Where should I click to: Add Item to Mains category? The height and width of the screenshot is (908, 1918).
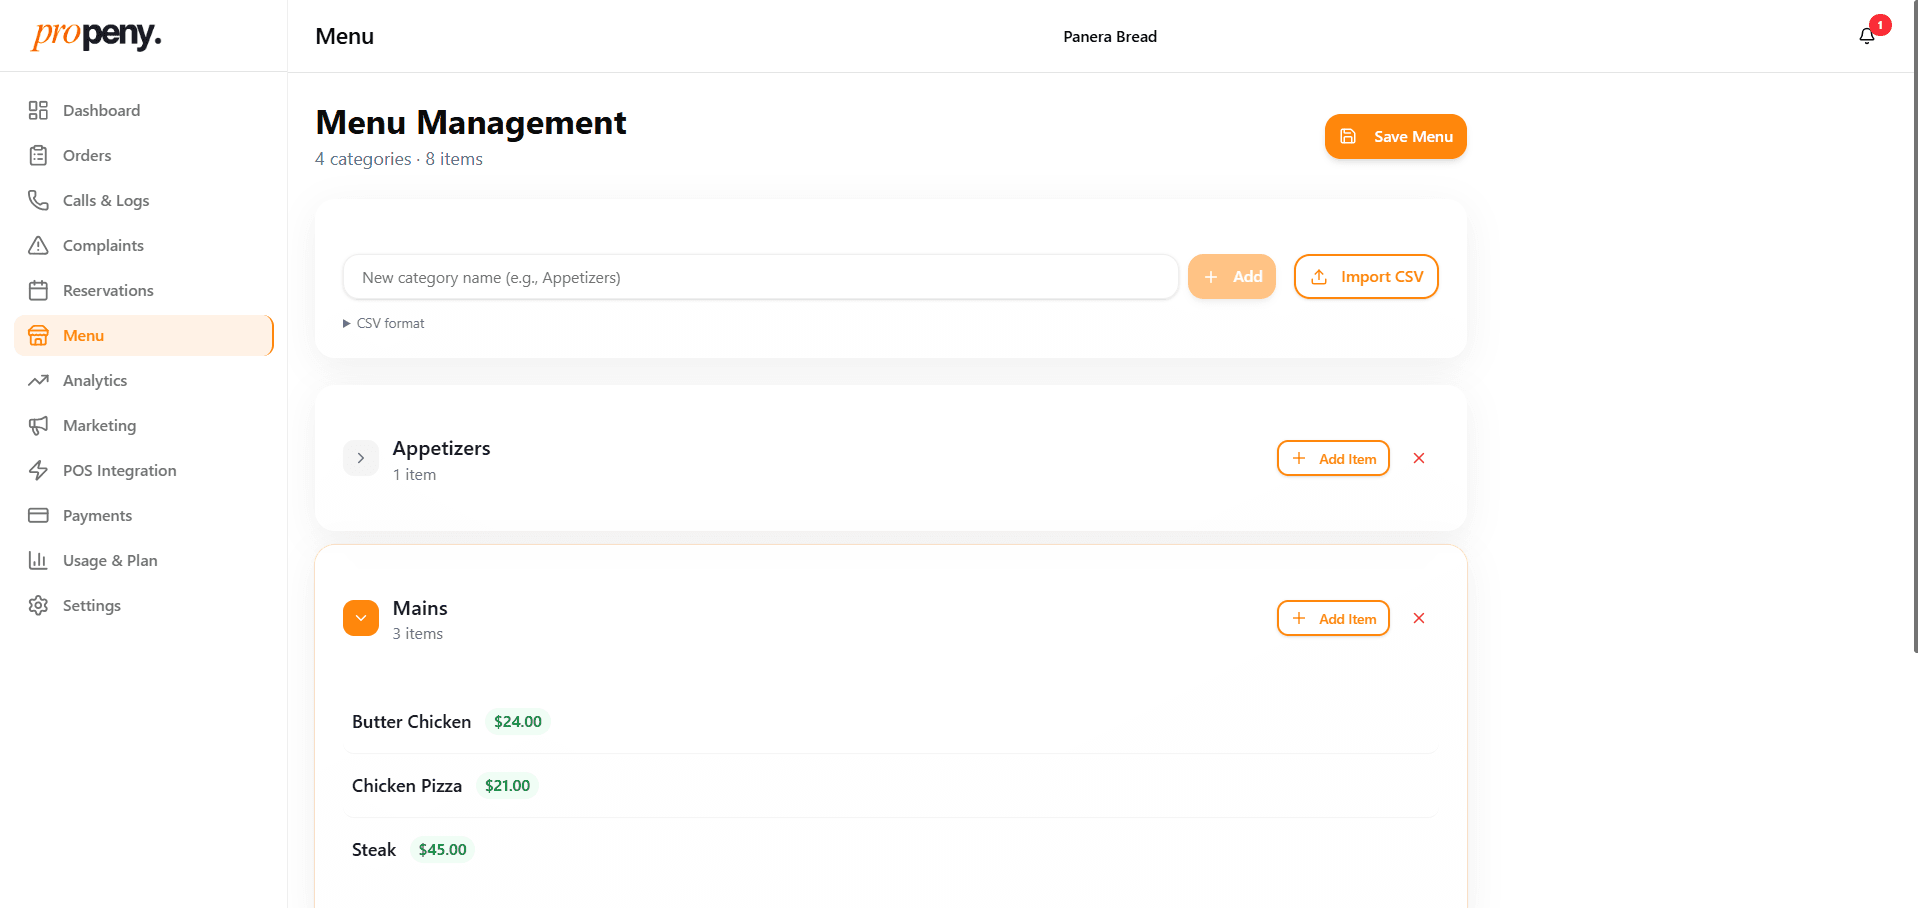click(1333, 618)
